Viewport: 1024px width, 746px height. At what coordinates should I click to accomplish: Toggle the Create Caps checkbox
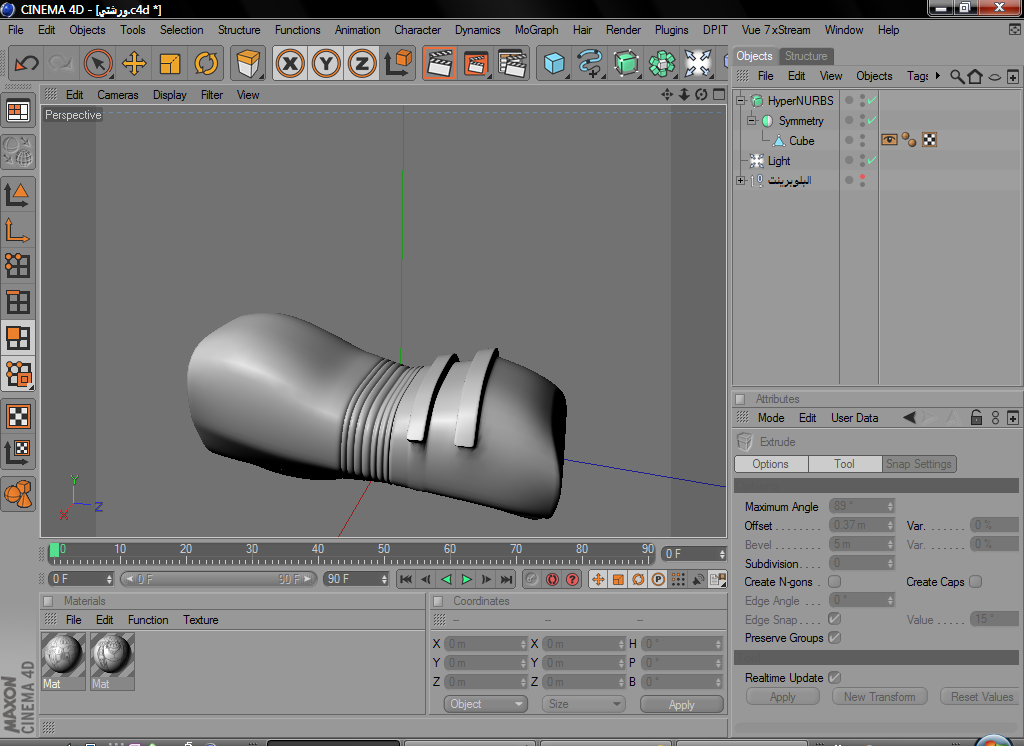coord(975,582)
